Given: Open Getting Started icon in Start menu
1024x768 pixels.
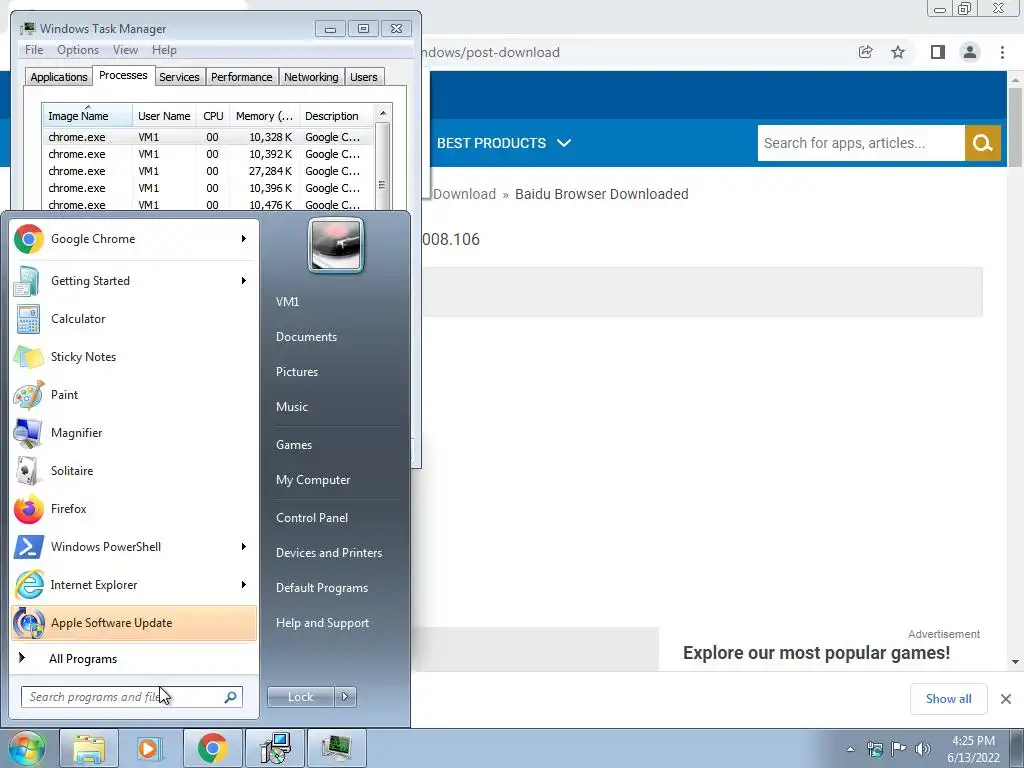Looking at the screenshot, I should [x=27, y=281].
